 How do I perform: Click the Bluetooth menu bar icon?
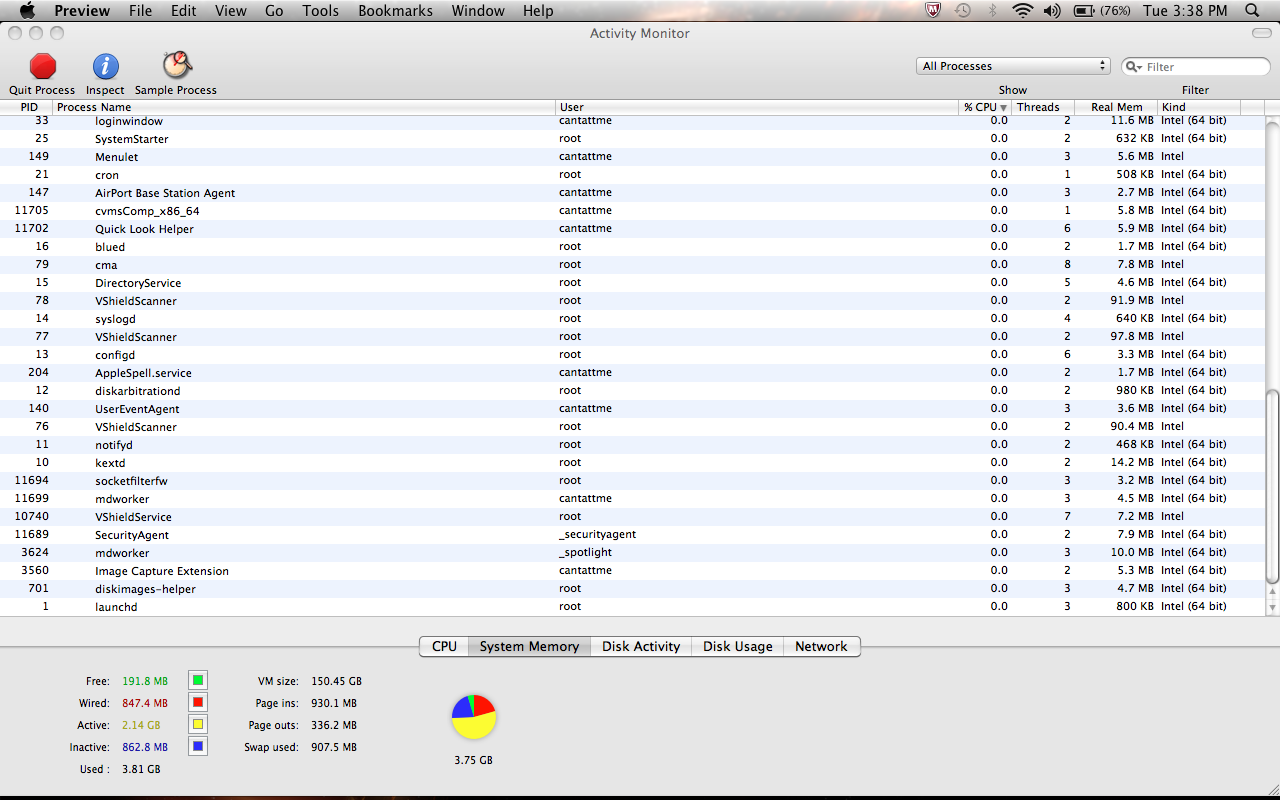click(x=993, y=11)
